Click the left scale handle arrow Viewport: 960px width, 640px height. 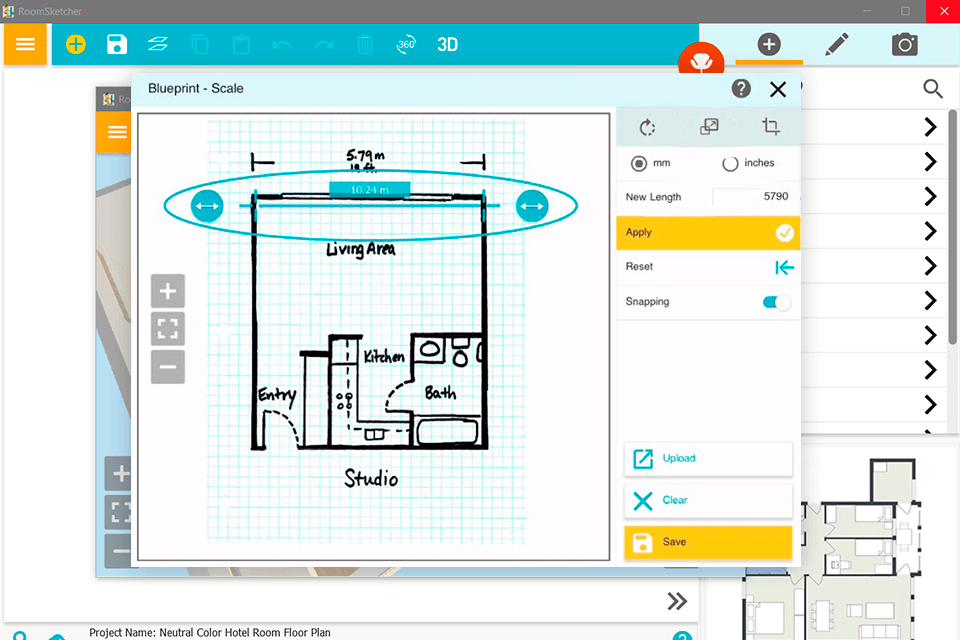pos(207,206)
